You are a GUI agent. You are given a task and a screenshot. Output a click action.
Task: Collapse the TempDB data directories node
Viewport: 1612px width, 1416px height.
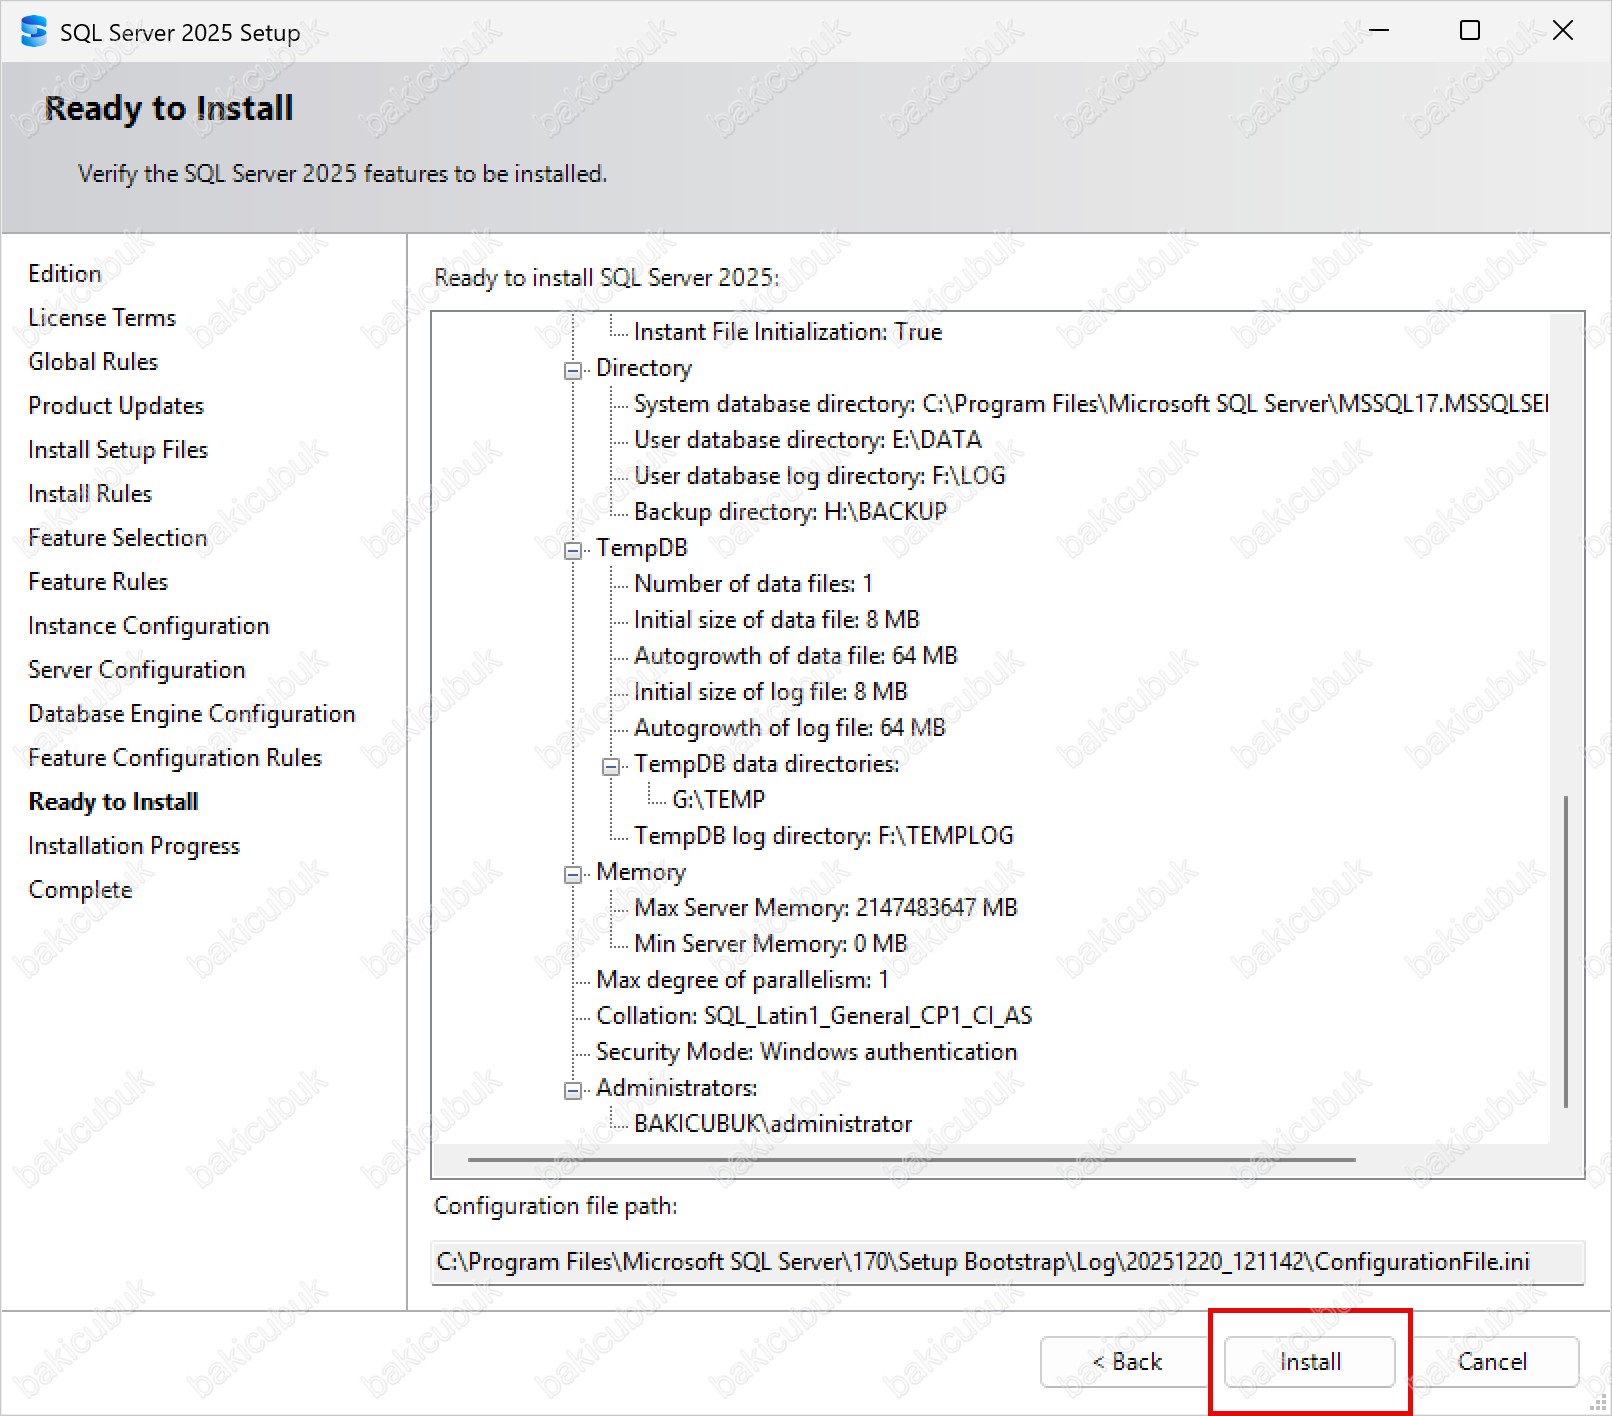(611, 767)
